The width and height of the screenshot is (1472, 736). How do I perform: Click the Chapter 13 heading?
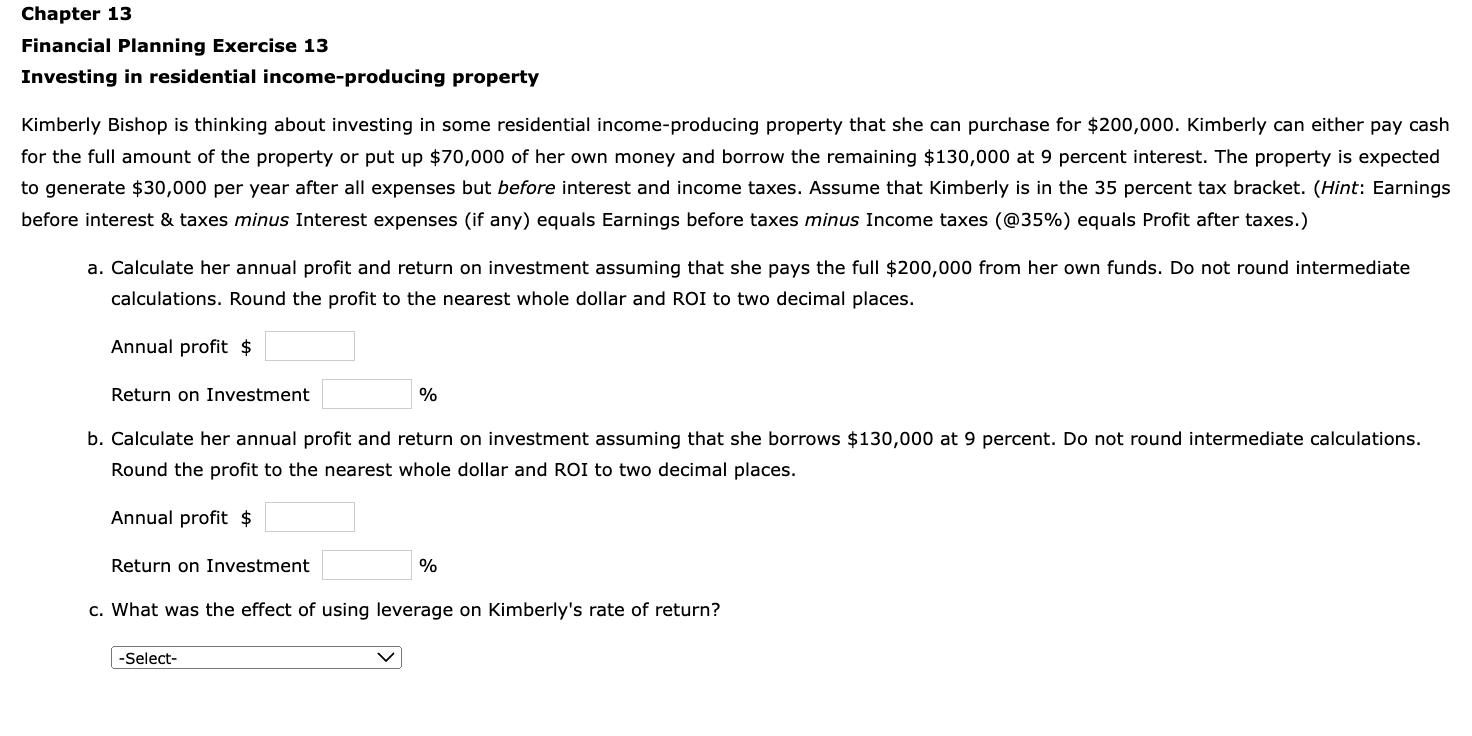75,14
